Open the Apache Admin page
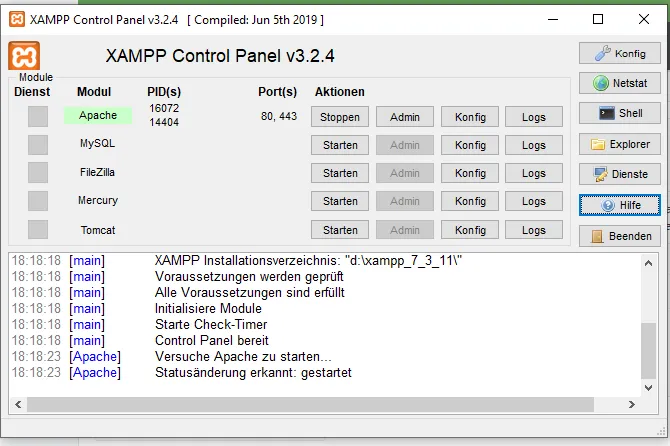670x446 pixels. pyautogui.click(x=405, y=117)
